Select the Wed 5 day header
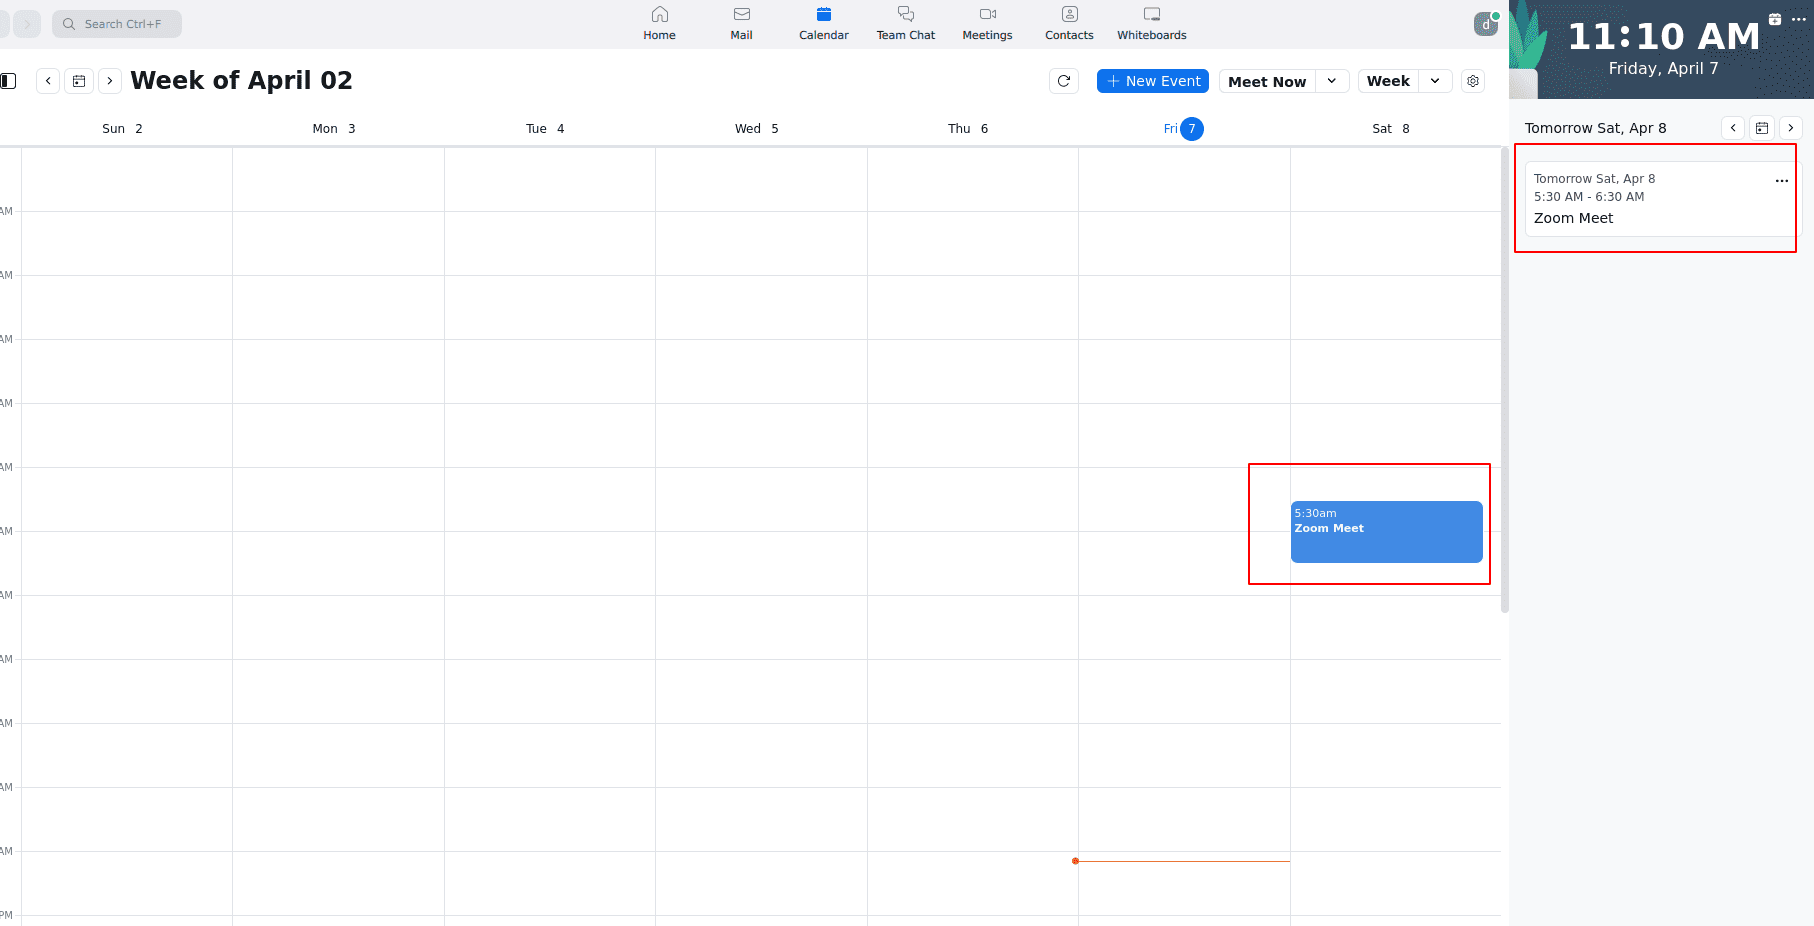Image resolution: width=1814 pixels, height=926 pixels. pos(756,129)
